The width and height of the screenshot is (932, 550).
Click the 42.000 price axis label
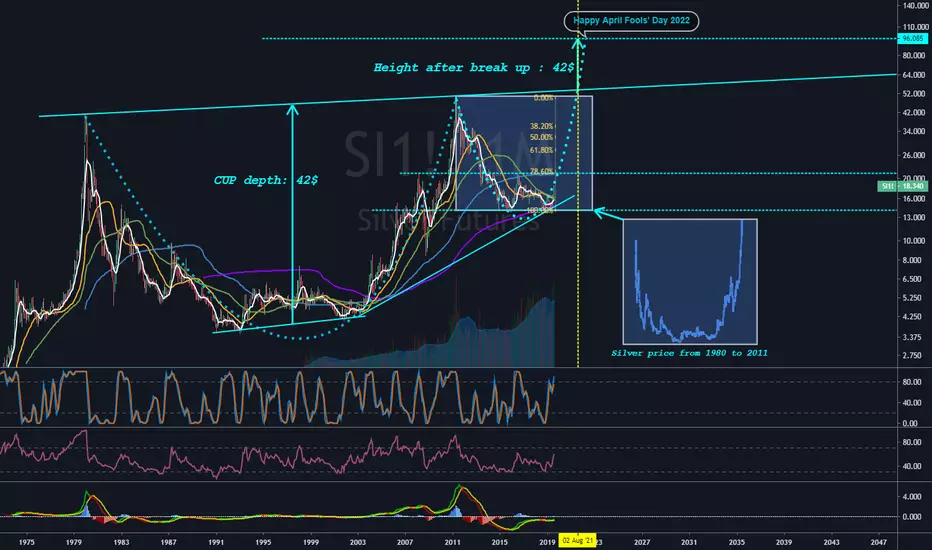914,112
